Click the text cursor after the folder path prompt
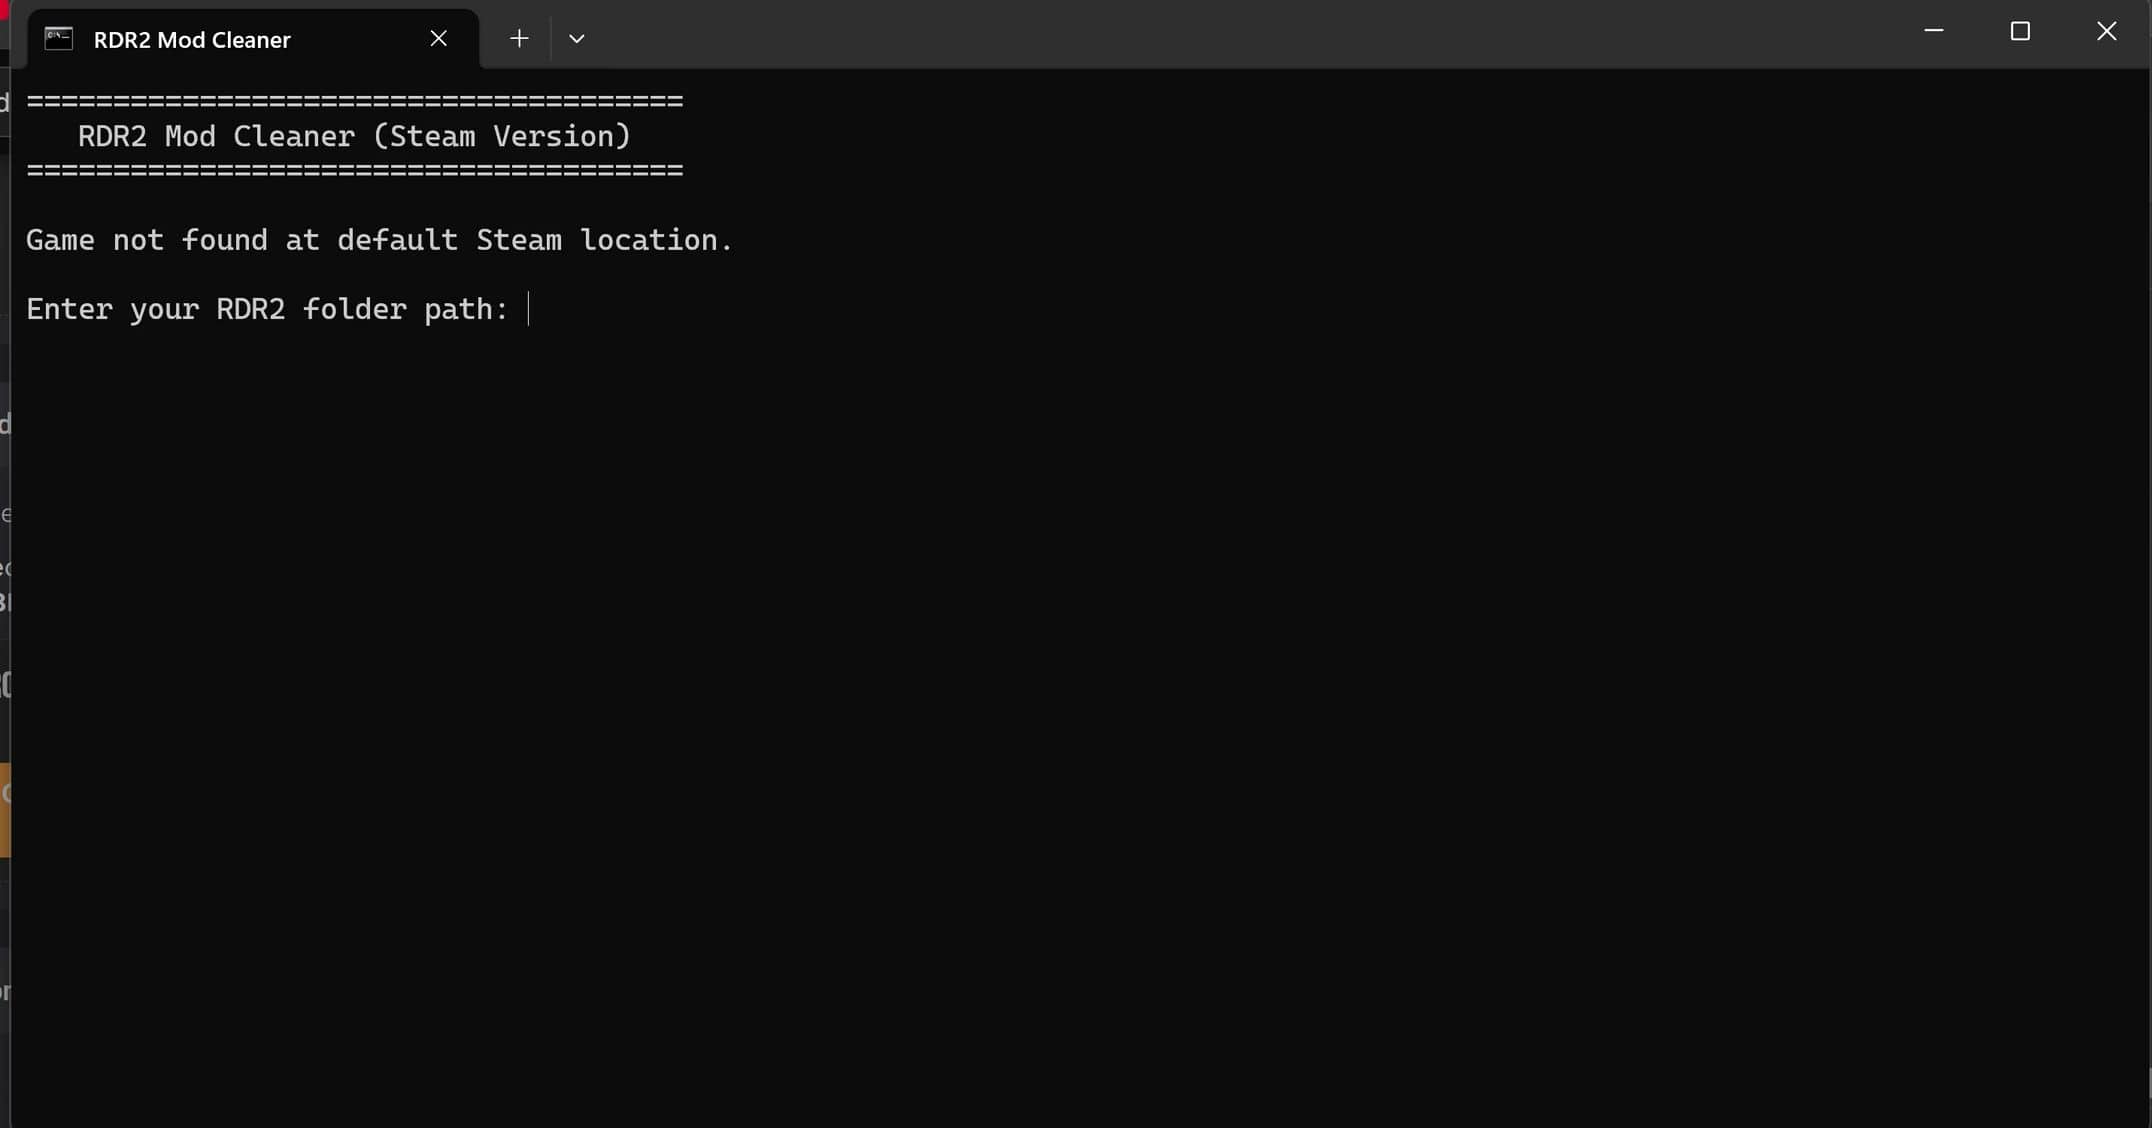This screenshot has width=2152, height=1128. pos(529,309)
